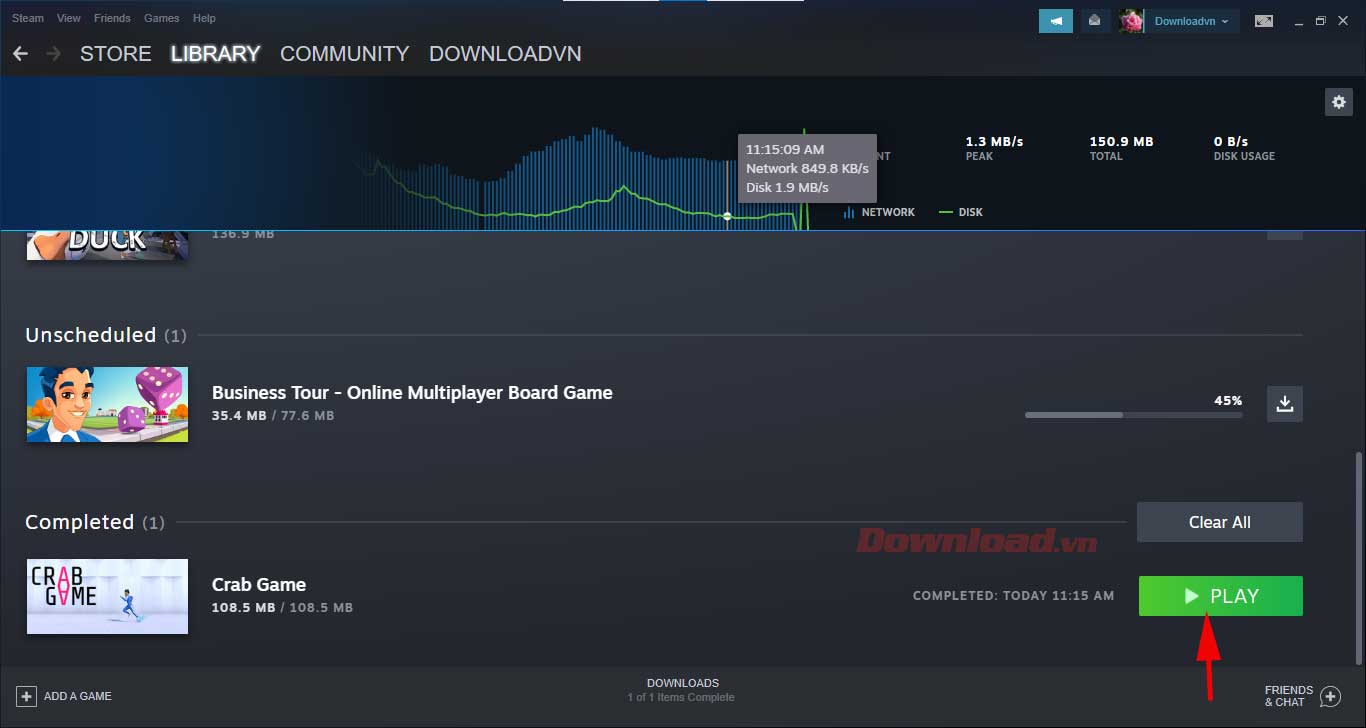Click Disk 1.9 MB/s tooltip line
The image size is (1366, 728).
(787, 187)
